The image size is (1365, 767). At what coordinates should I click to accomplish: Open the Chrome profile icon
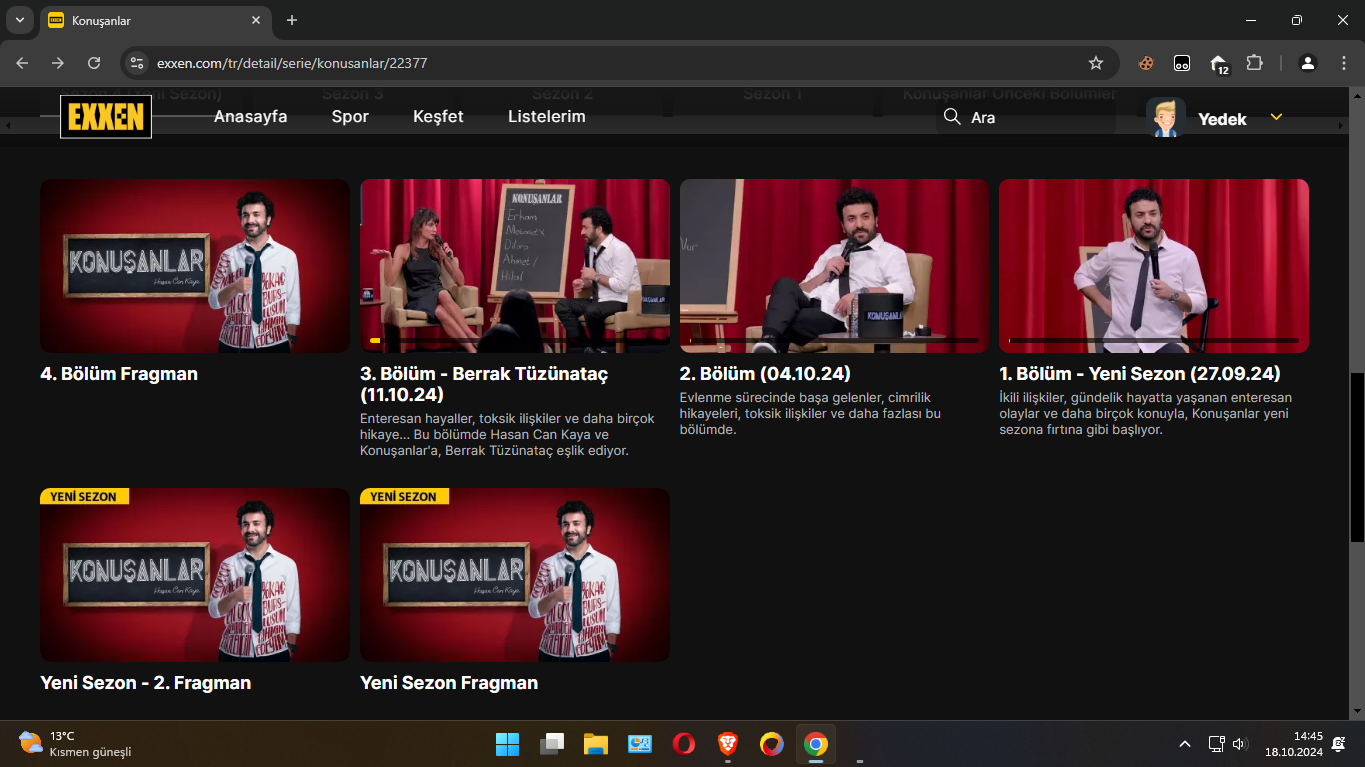[x=1307, y=63]
